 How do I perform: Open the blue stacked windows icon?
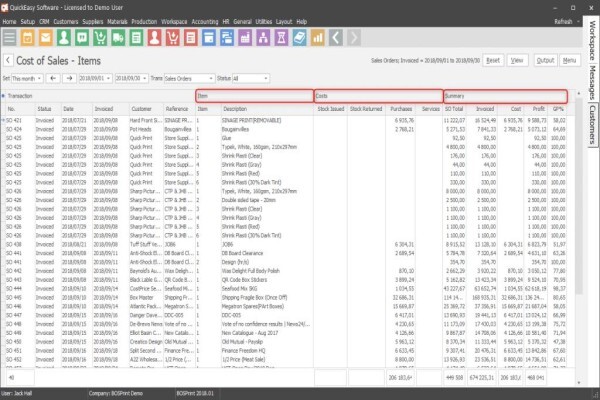227,38
